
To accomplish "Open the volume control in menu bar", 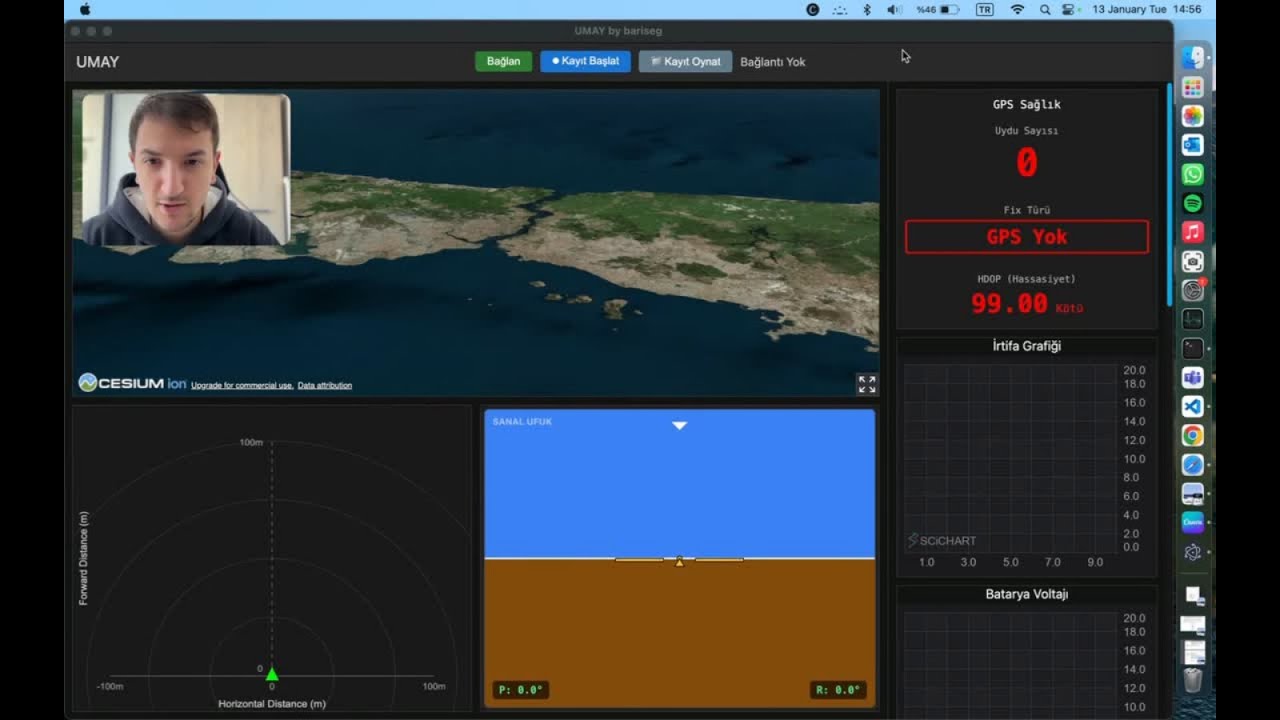I will 894,9.
